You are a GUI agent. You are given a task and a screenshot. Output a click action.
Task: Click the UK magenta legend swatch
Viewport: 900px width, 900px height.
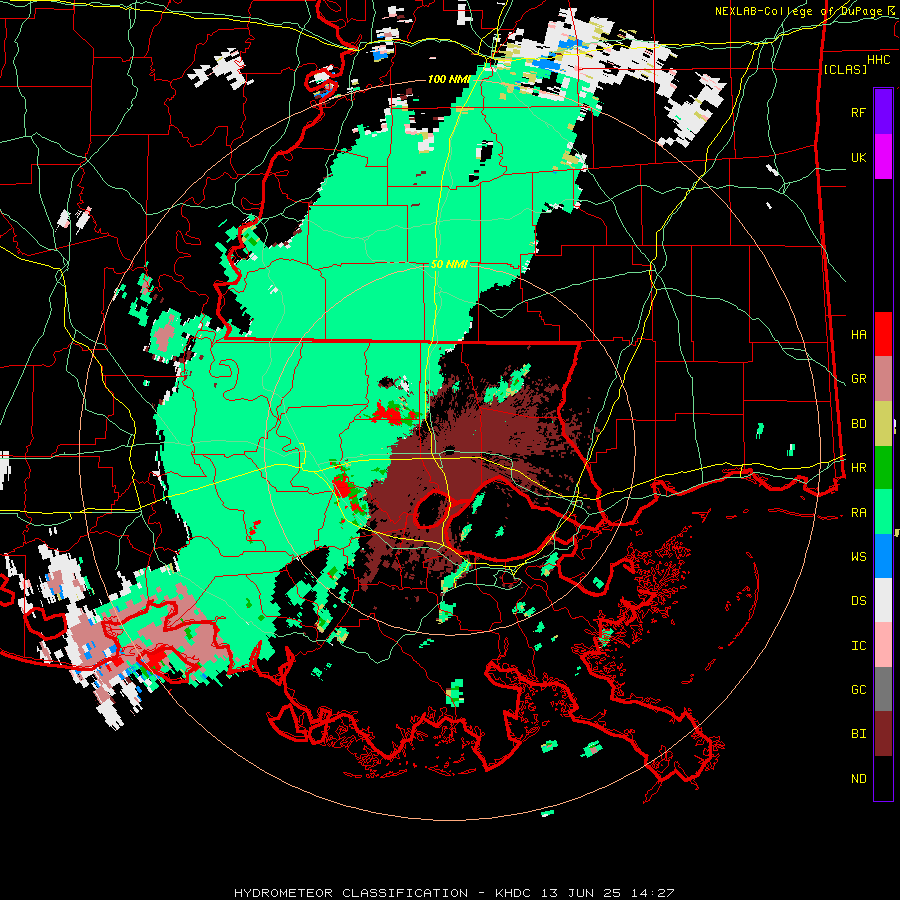pos(883,157)
